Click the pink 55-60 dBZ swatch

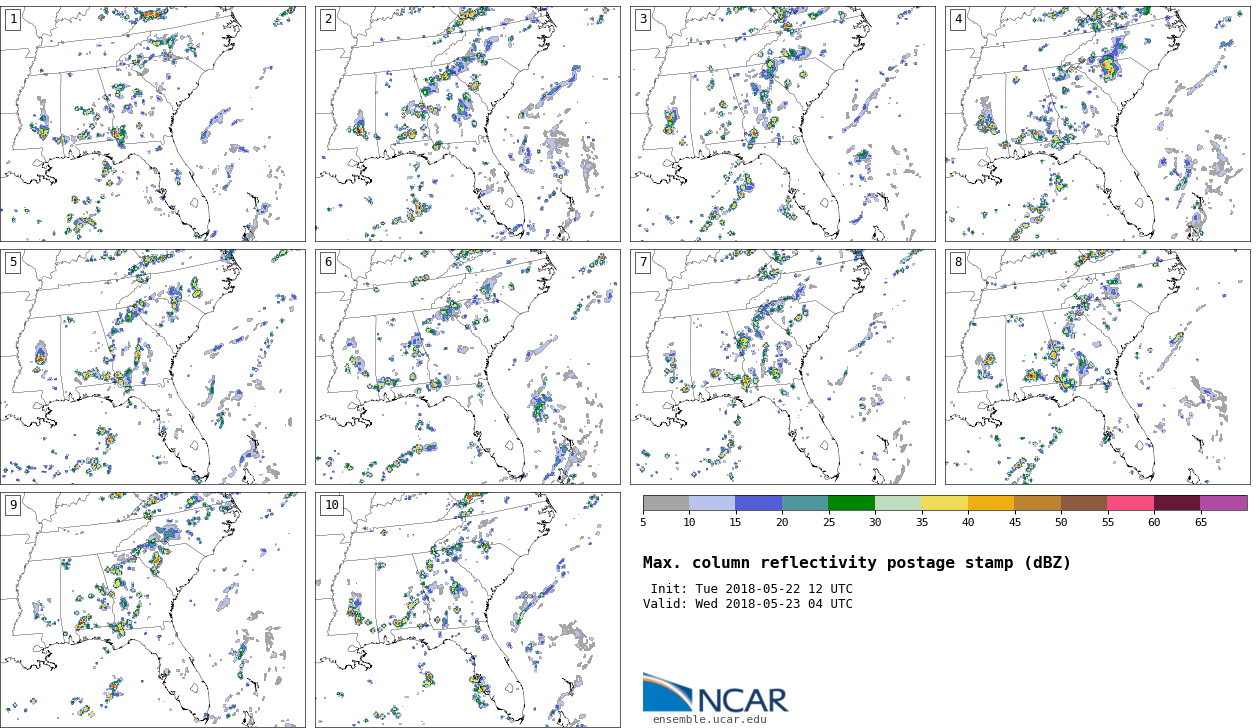pos(1130,503)
